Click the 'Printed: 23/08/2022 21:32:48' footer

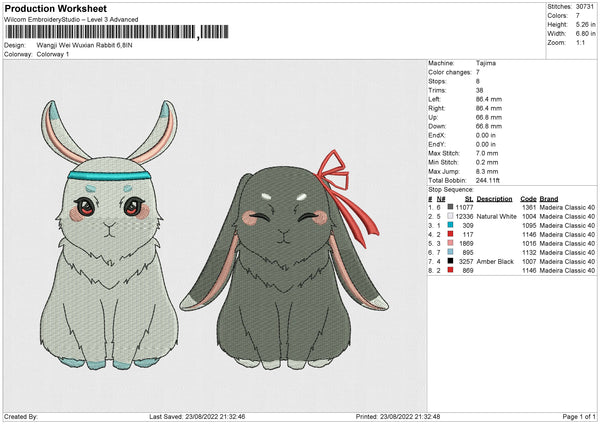(398, 416)
